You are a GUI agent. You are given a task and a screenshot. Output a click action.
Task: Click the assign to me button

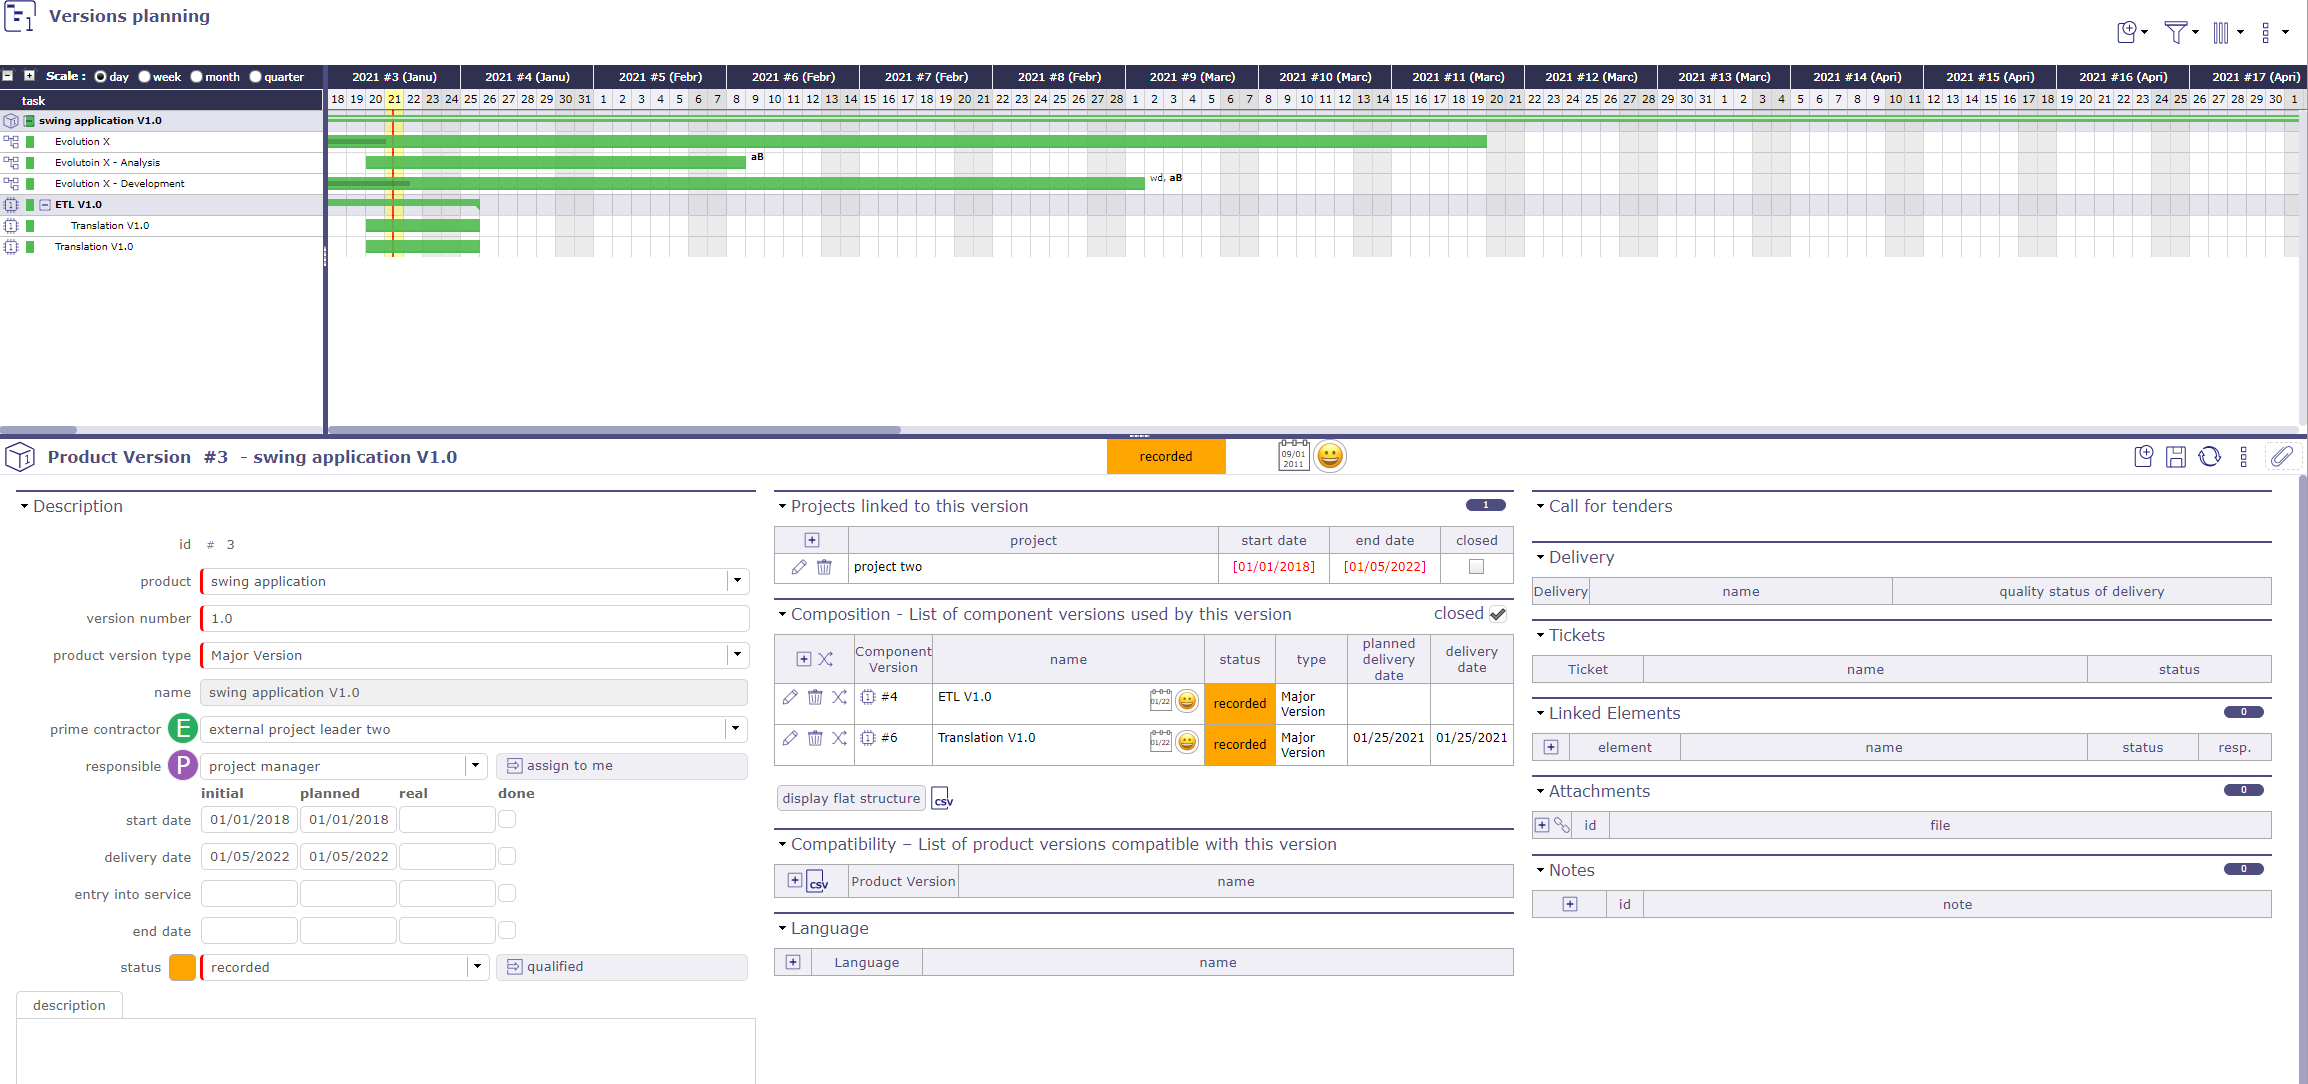pyautogui.click(x=622, y=765)
